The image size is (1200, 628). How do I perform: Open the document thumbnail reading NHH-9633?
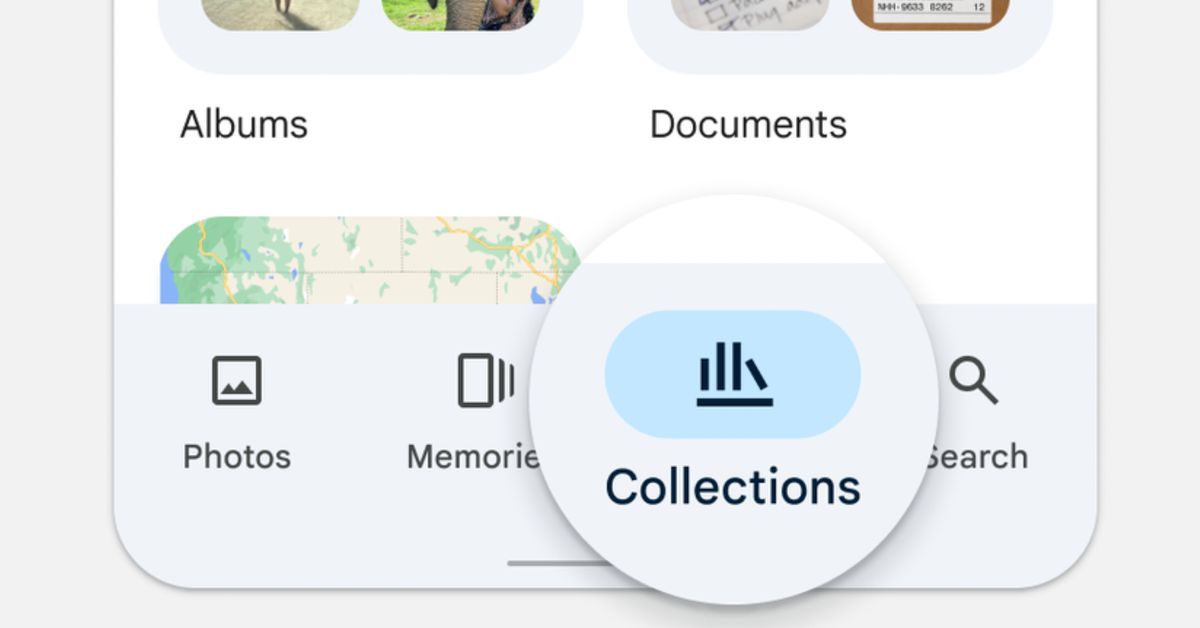pos(931,14)
